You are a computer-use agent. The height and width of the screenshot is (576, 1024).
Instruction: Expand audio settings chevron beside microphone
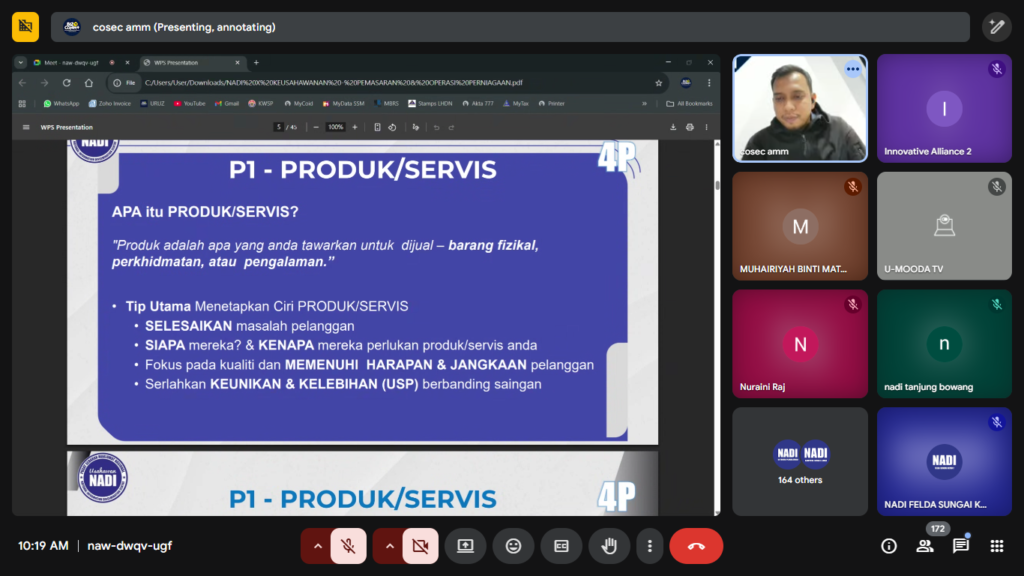coord(317,546)
